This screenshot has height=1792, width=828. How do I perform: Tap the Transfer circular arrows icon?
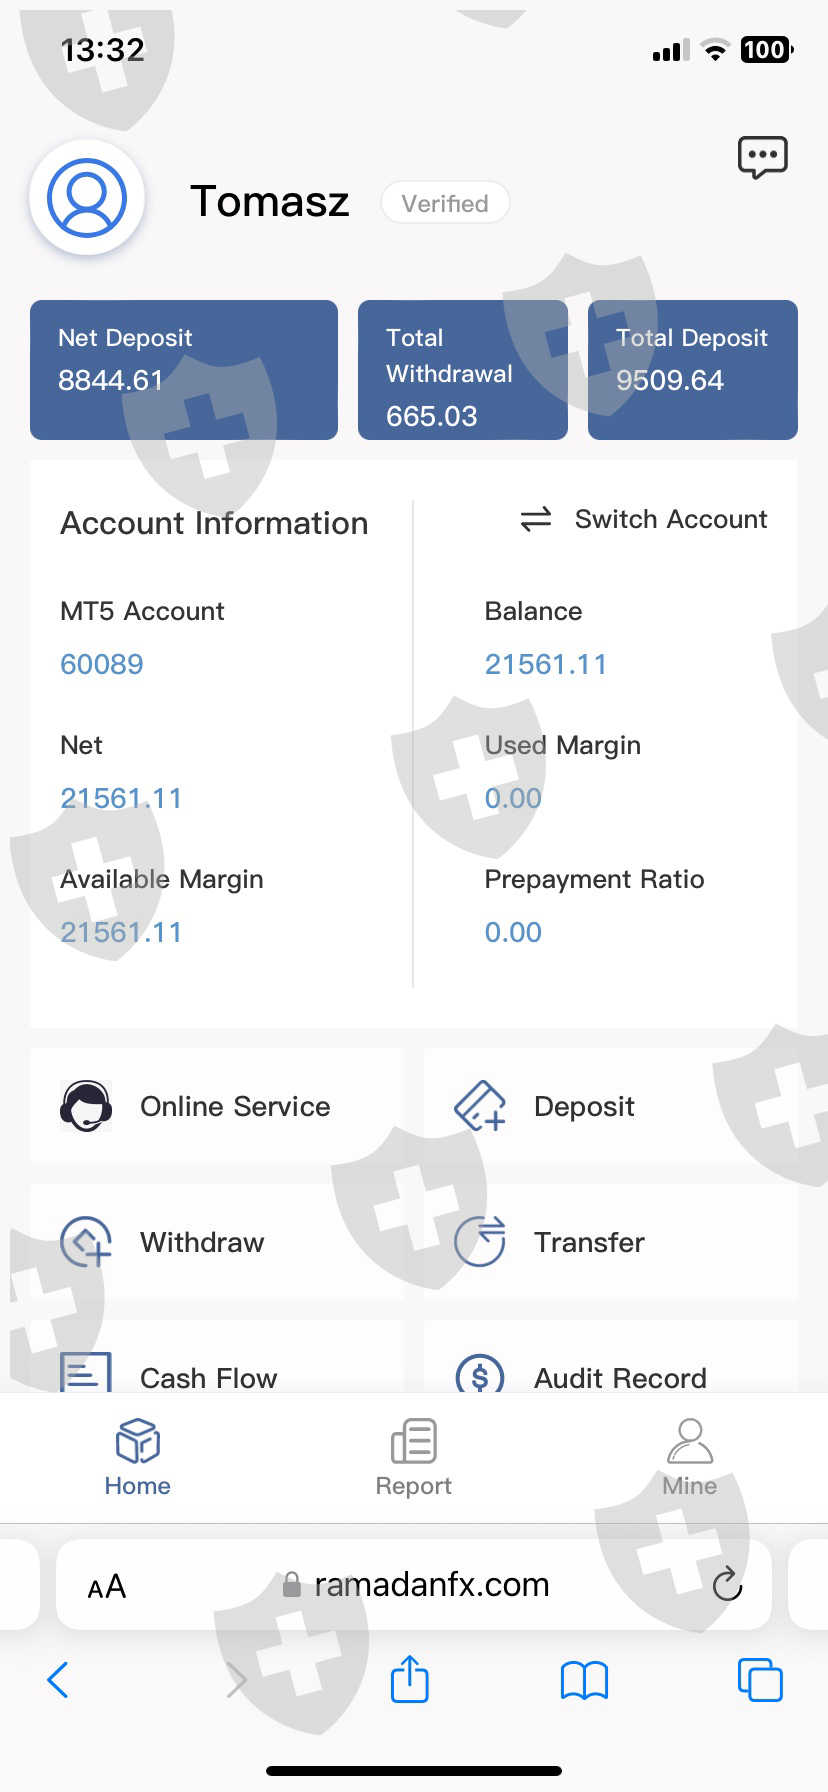480,1242
